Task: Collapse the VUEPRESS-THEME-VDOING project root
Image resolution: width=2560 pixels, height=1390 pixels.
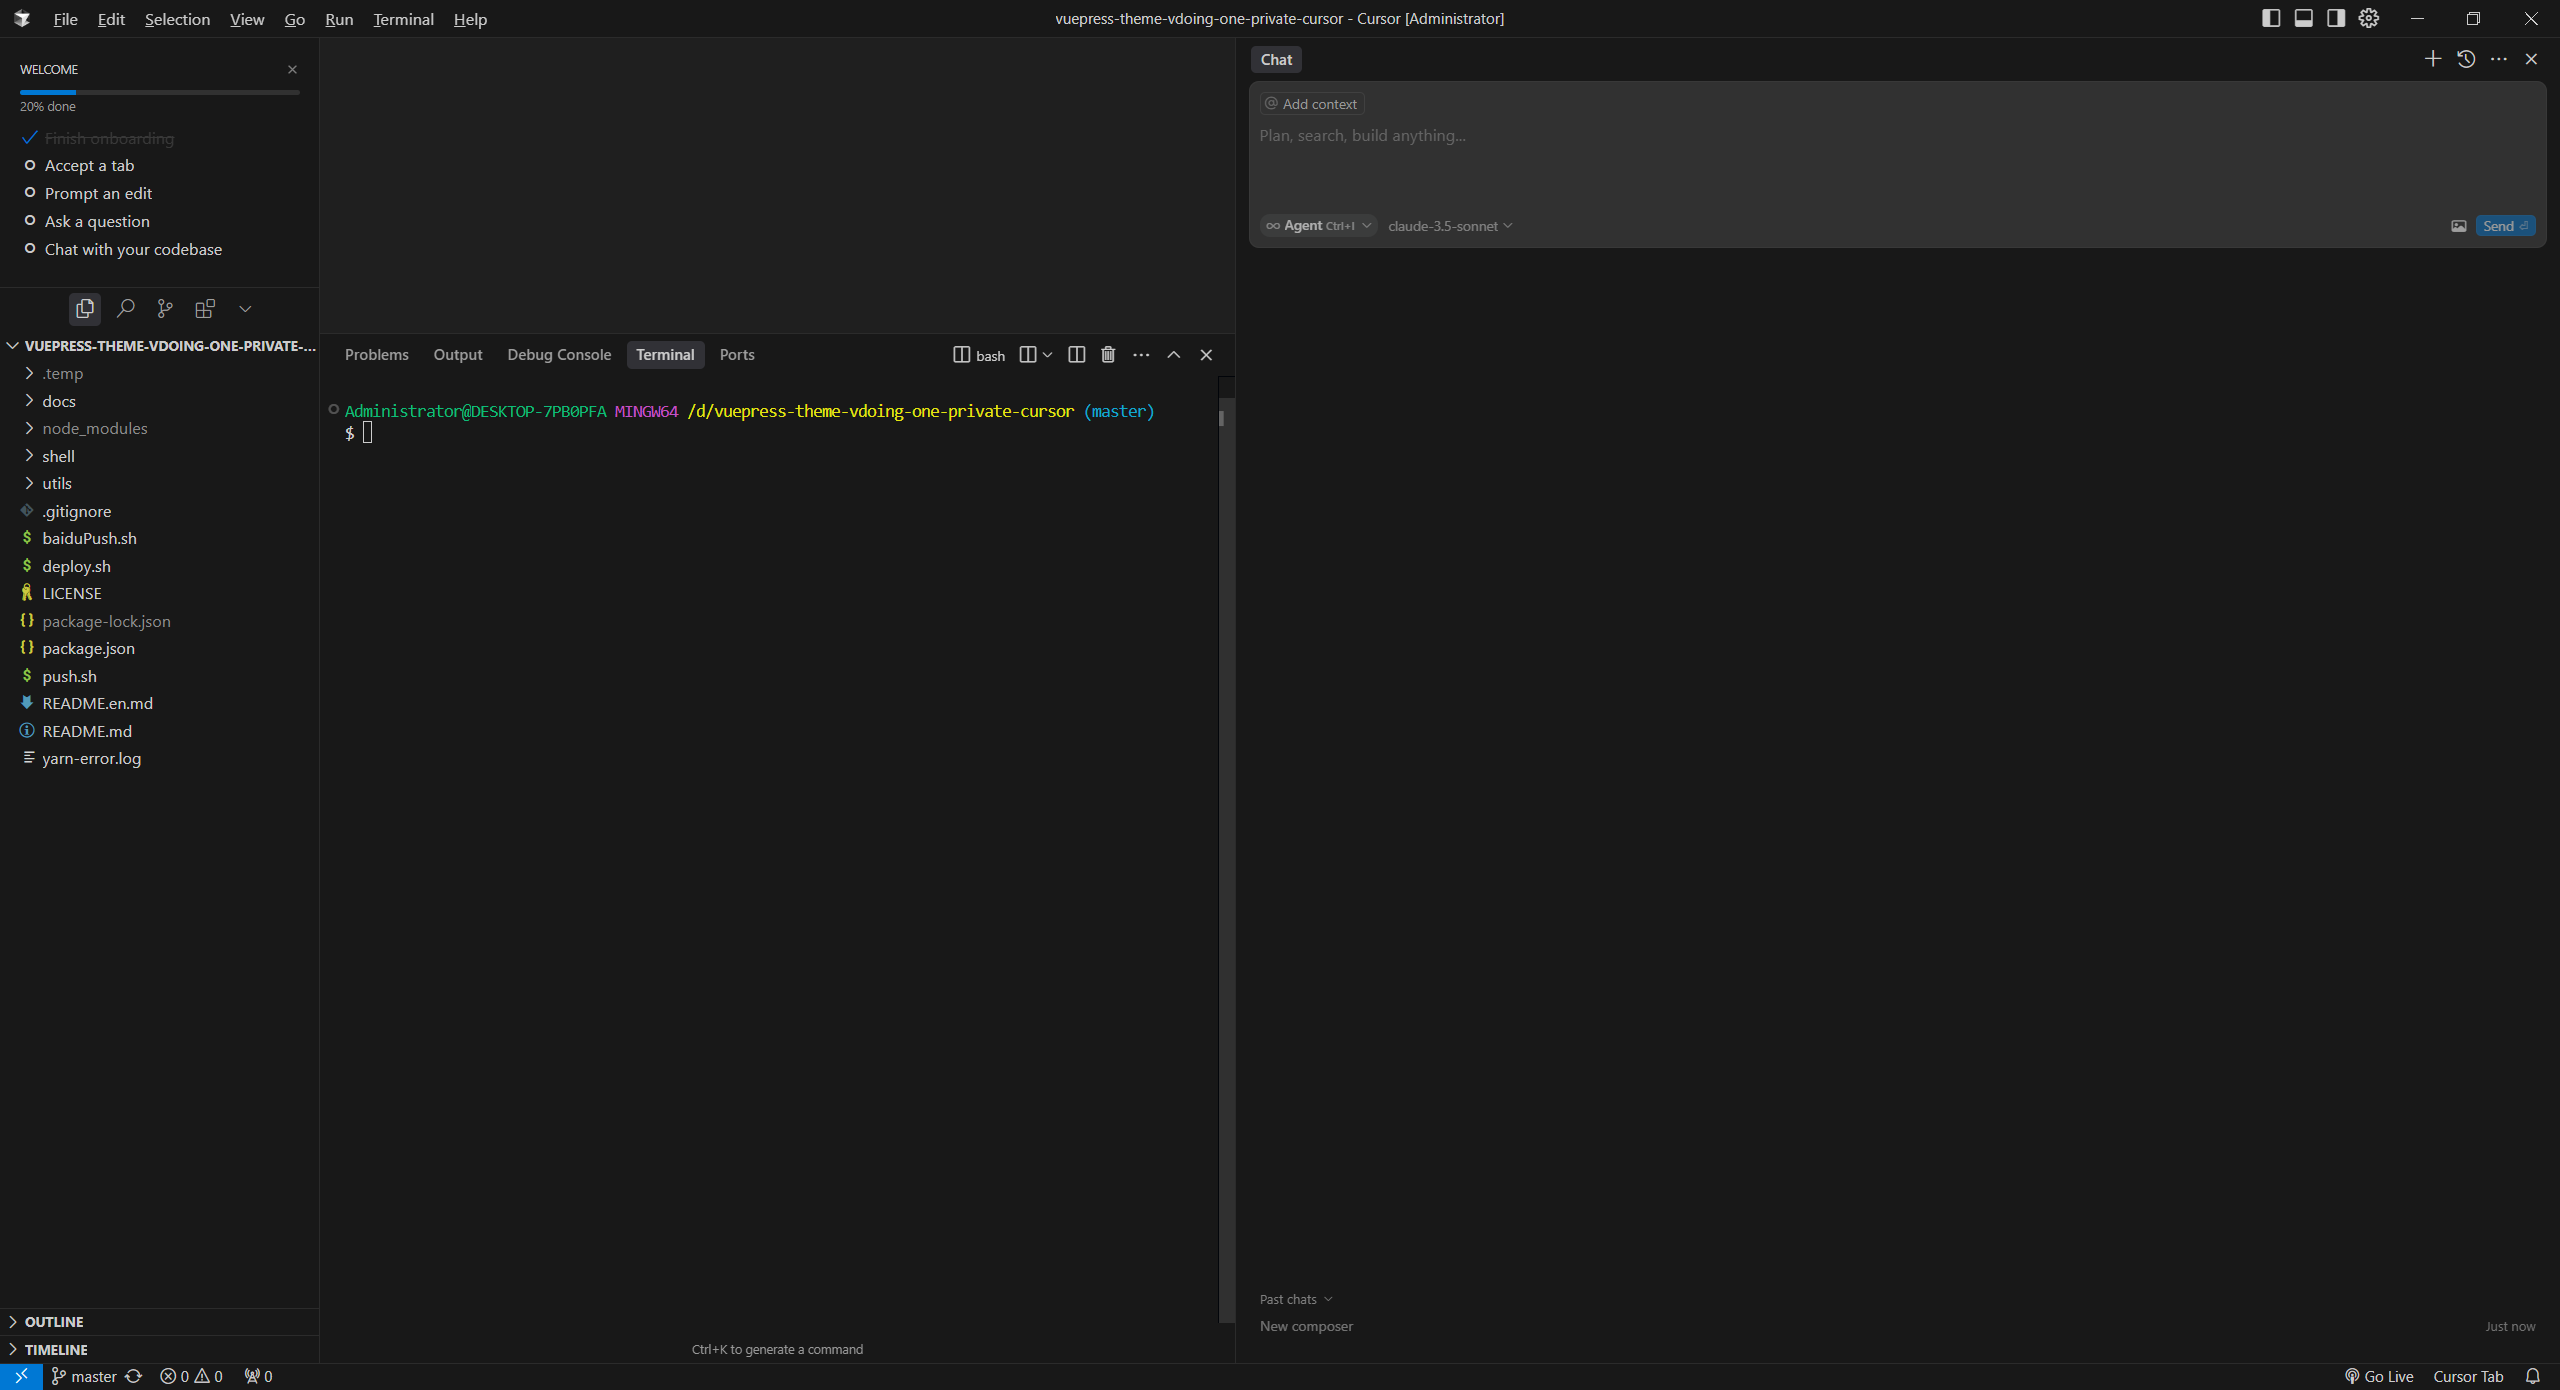Action: point(160,346)
